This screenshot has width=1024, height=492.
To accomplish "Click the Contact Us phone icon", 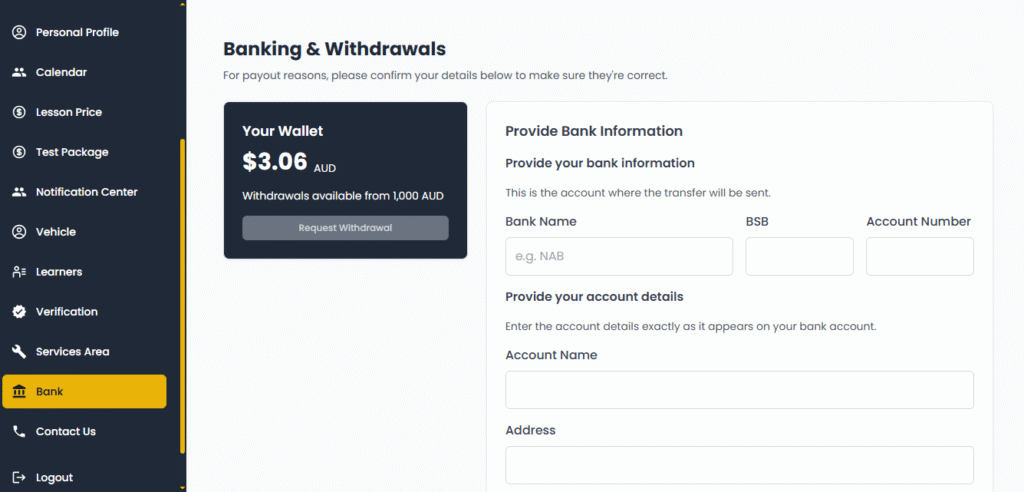I will [x=18, y=432].
